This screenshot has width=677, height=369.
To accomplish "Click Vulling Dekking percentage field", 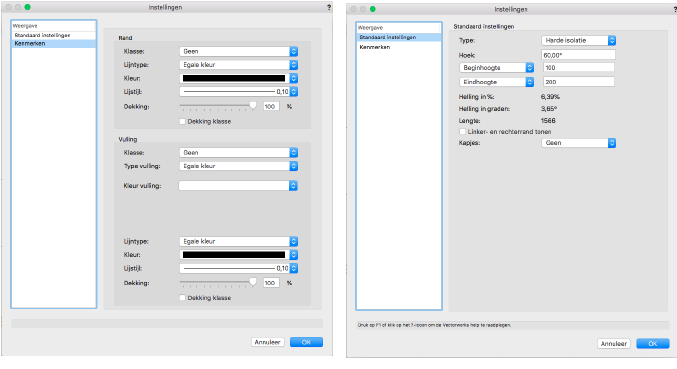I will pyautogui.click(x=271, y=283).
